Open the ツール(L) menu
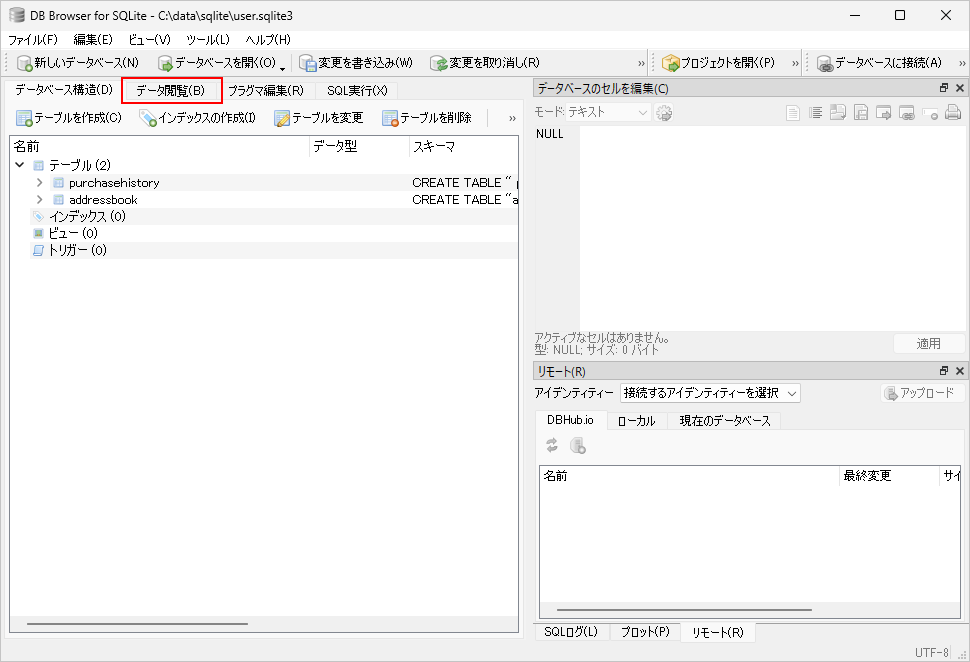Viewport: 970px width, 662px height. (x=207, y=39)
